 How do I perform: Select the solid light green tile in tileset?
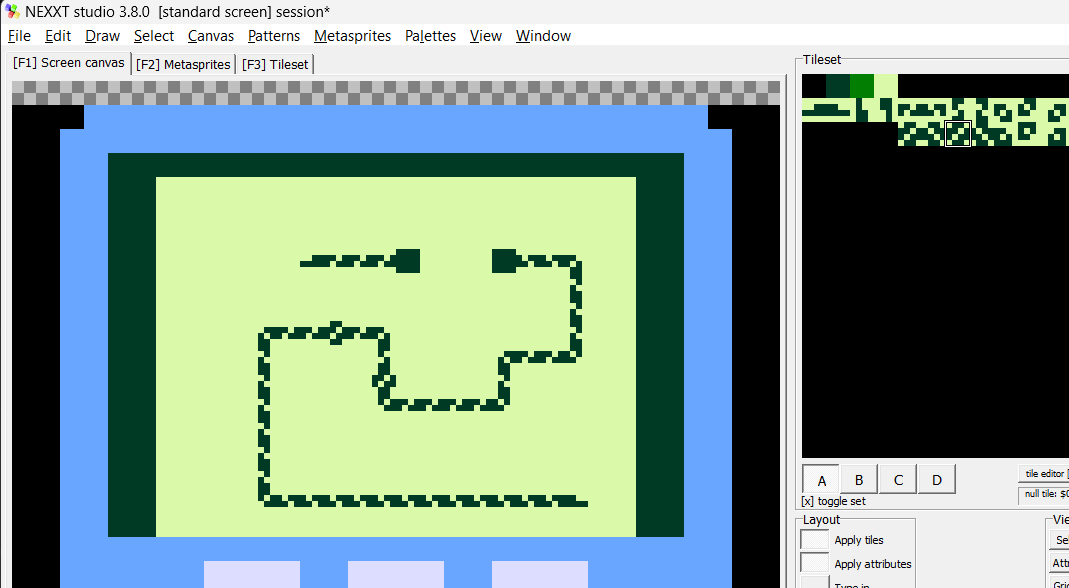tap(886, 86)
